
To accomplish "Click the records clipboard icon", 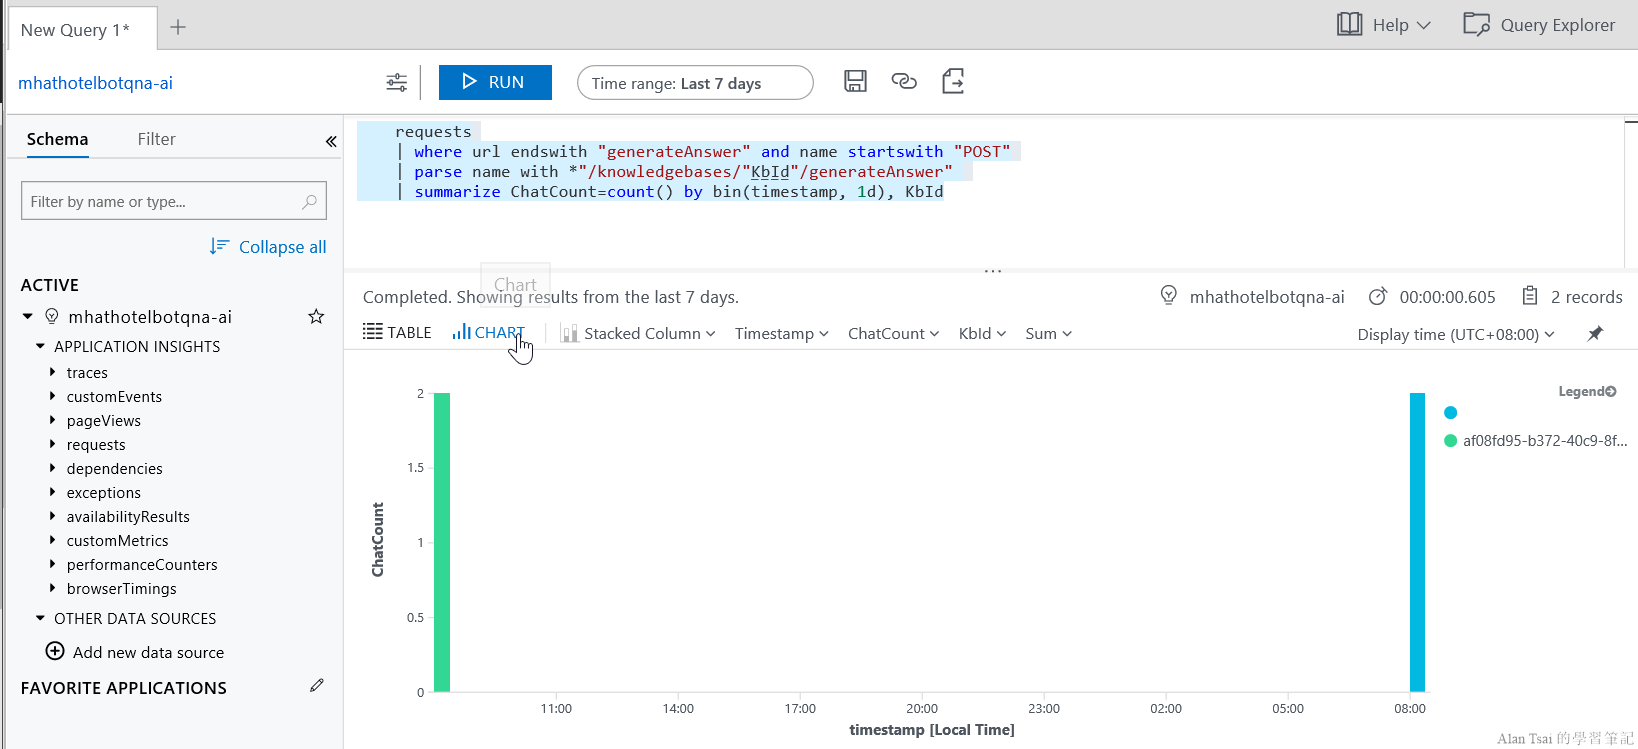I will point(1530,296).
